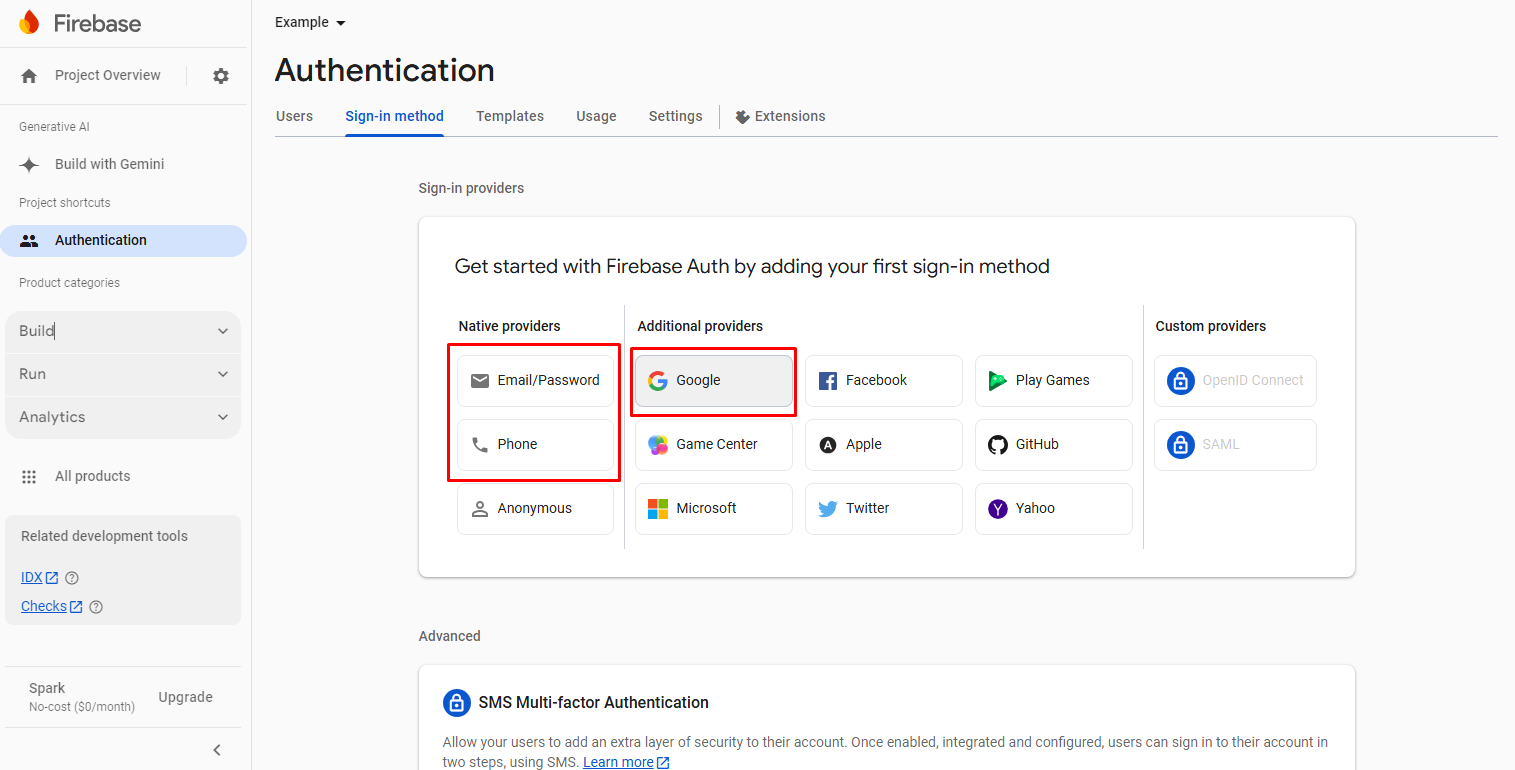Open the IDX link

point(40,578)
